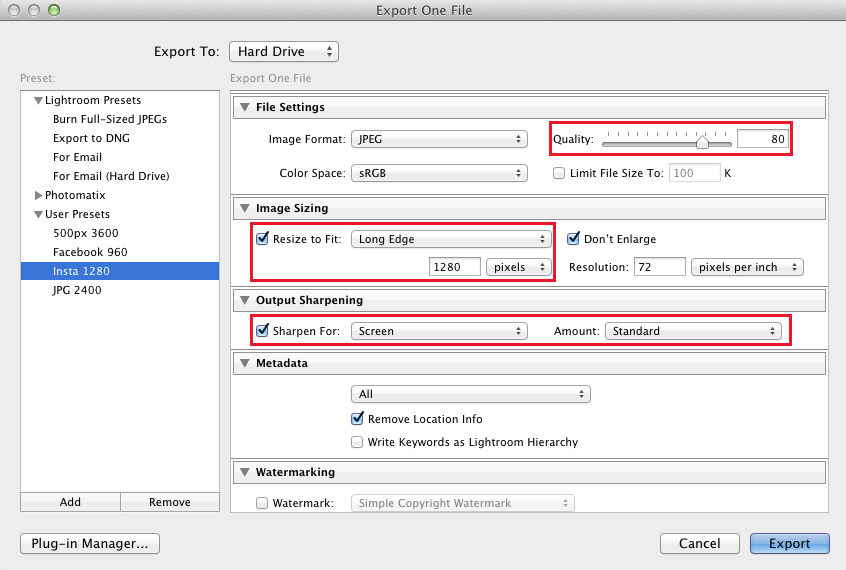Enable the Watermark checkbox
The height and width of the screenshot is (570, 846).
[x=262, y=503]
